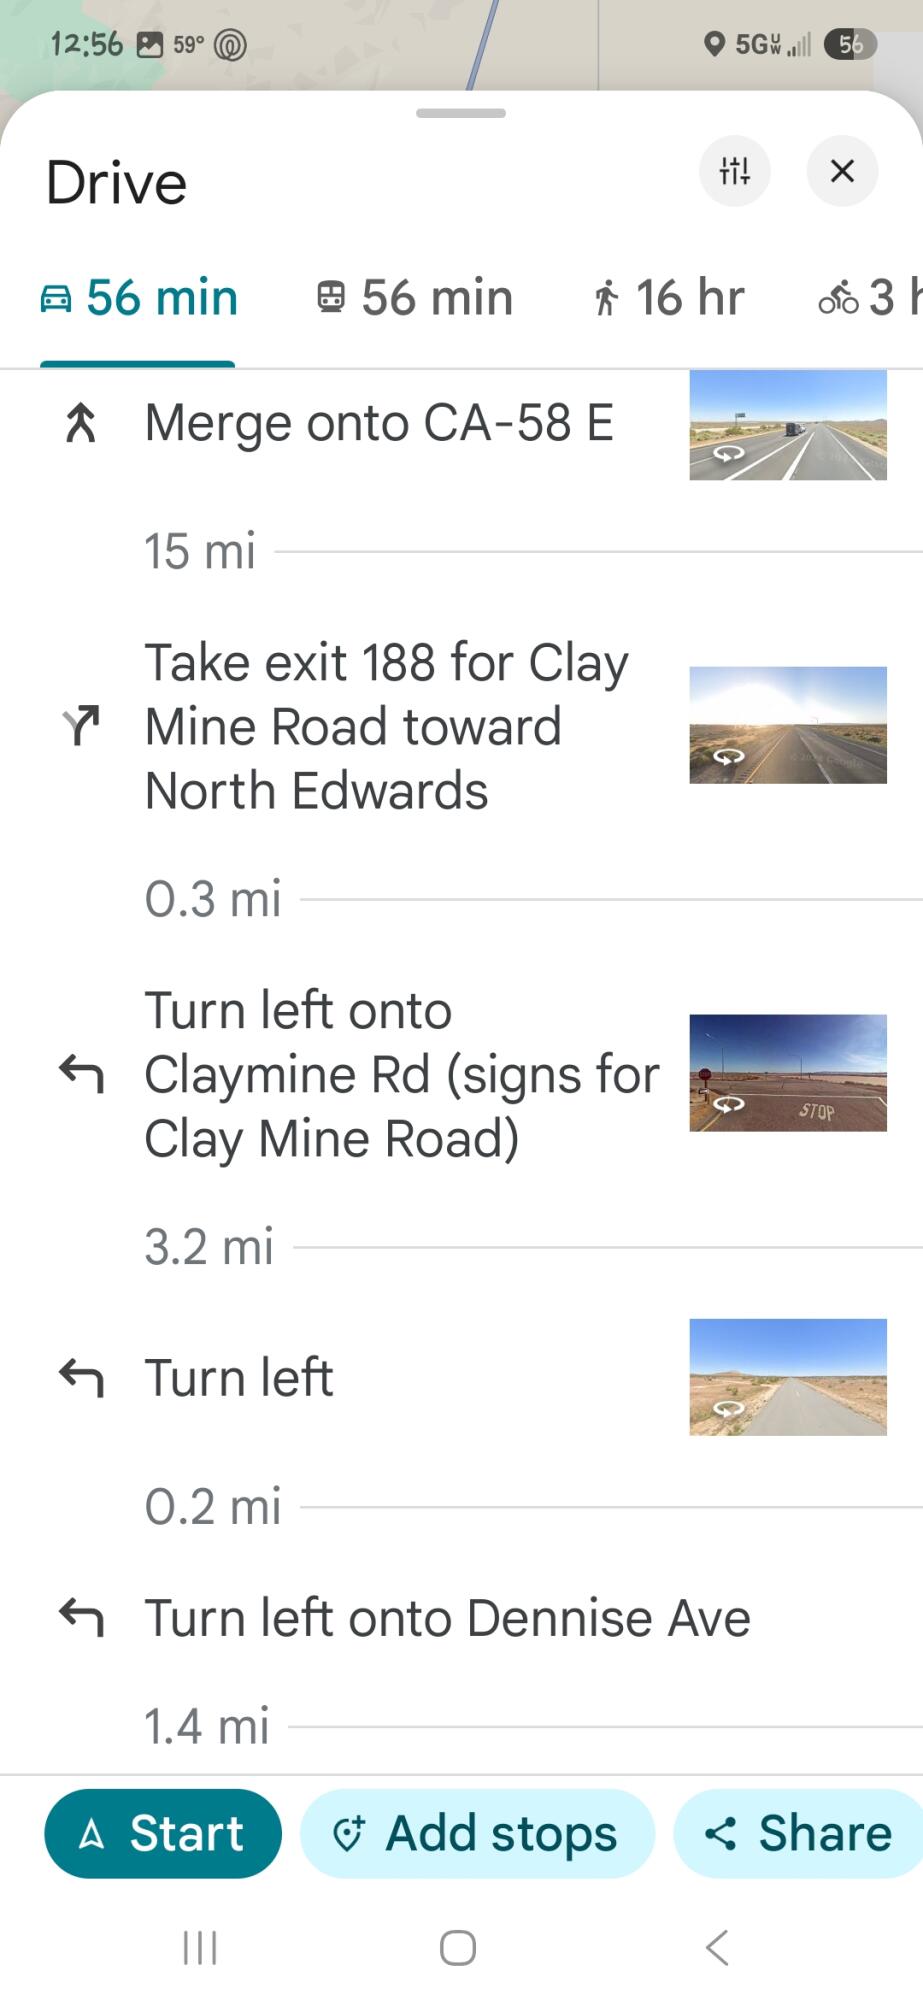The image size is (923, 2000).
Task: Close the Drive directions panel
Action: [842, 171]
